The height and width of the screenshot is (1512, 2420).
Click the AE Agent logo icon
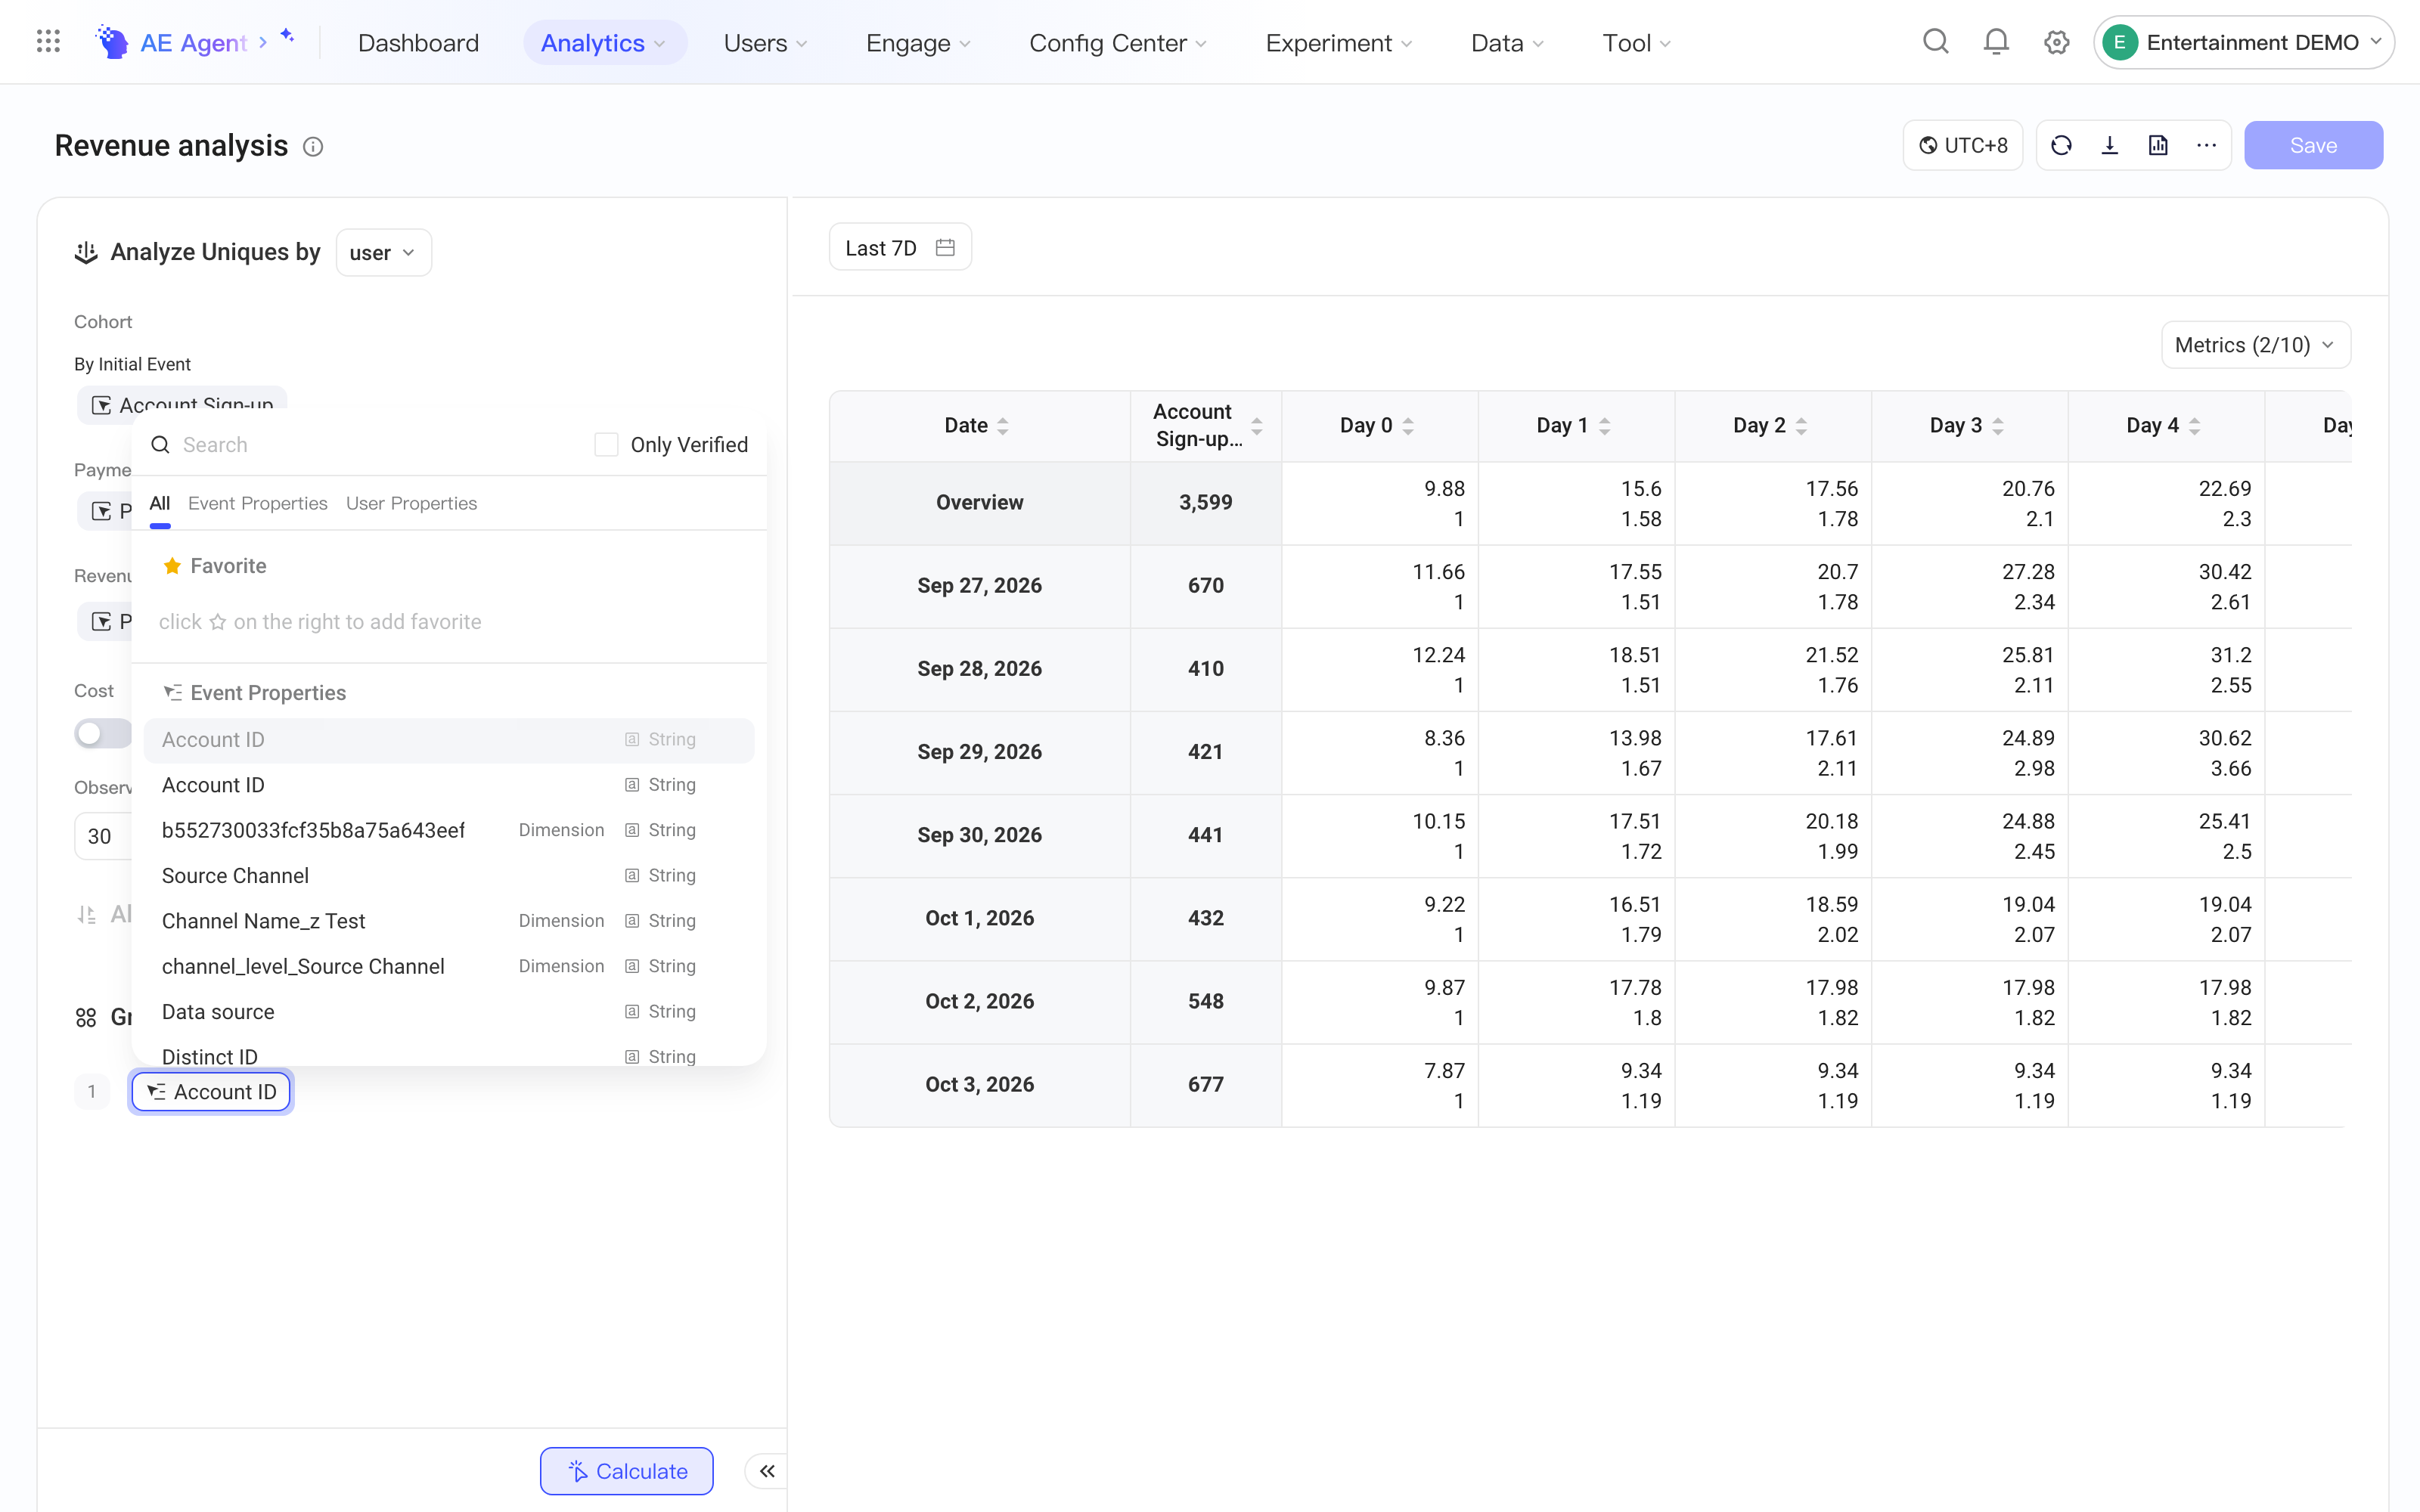click(x=112, y=42)
